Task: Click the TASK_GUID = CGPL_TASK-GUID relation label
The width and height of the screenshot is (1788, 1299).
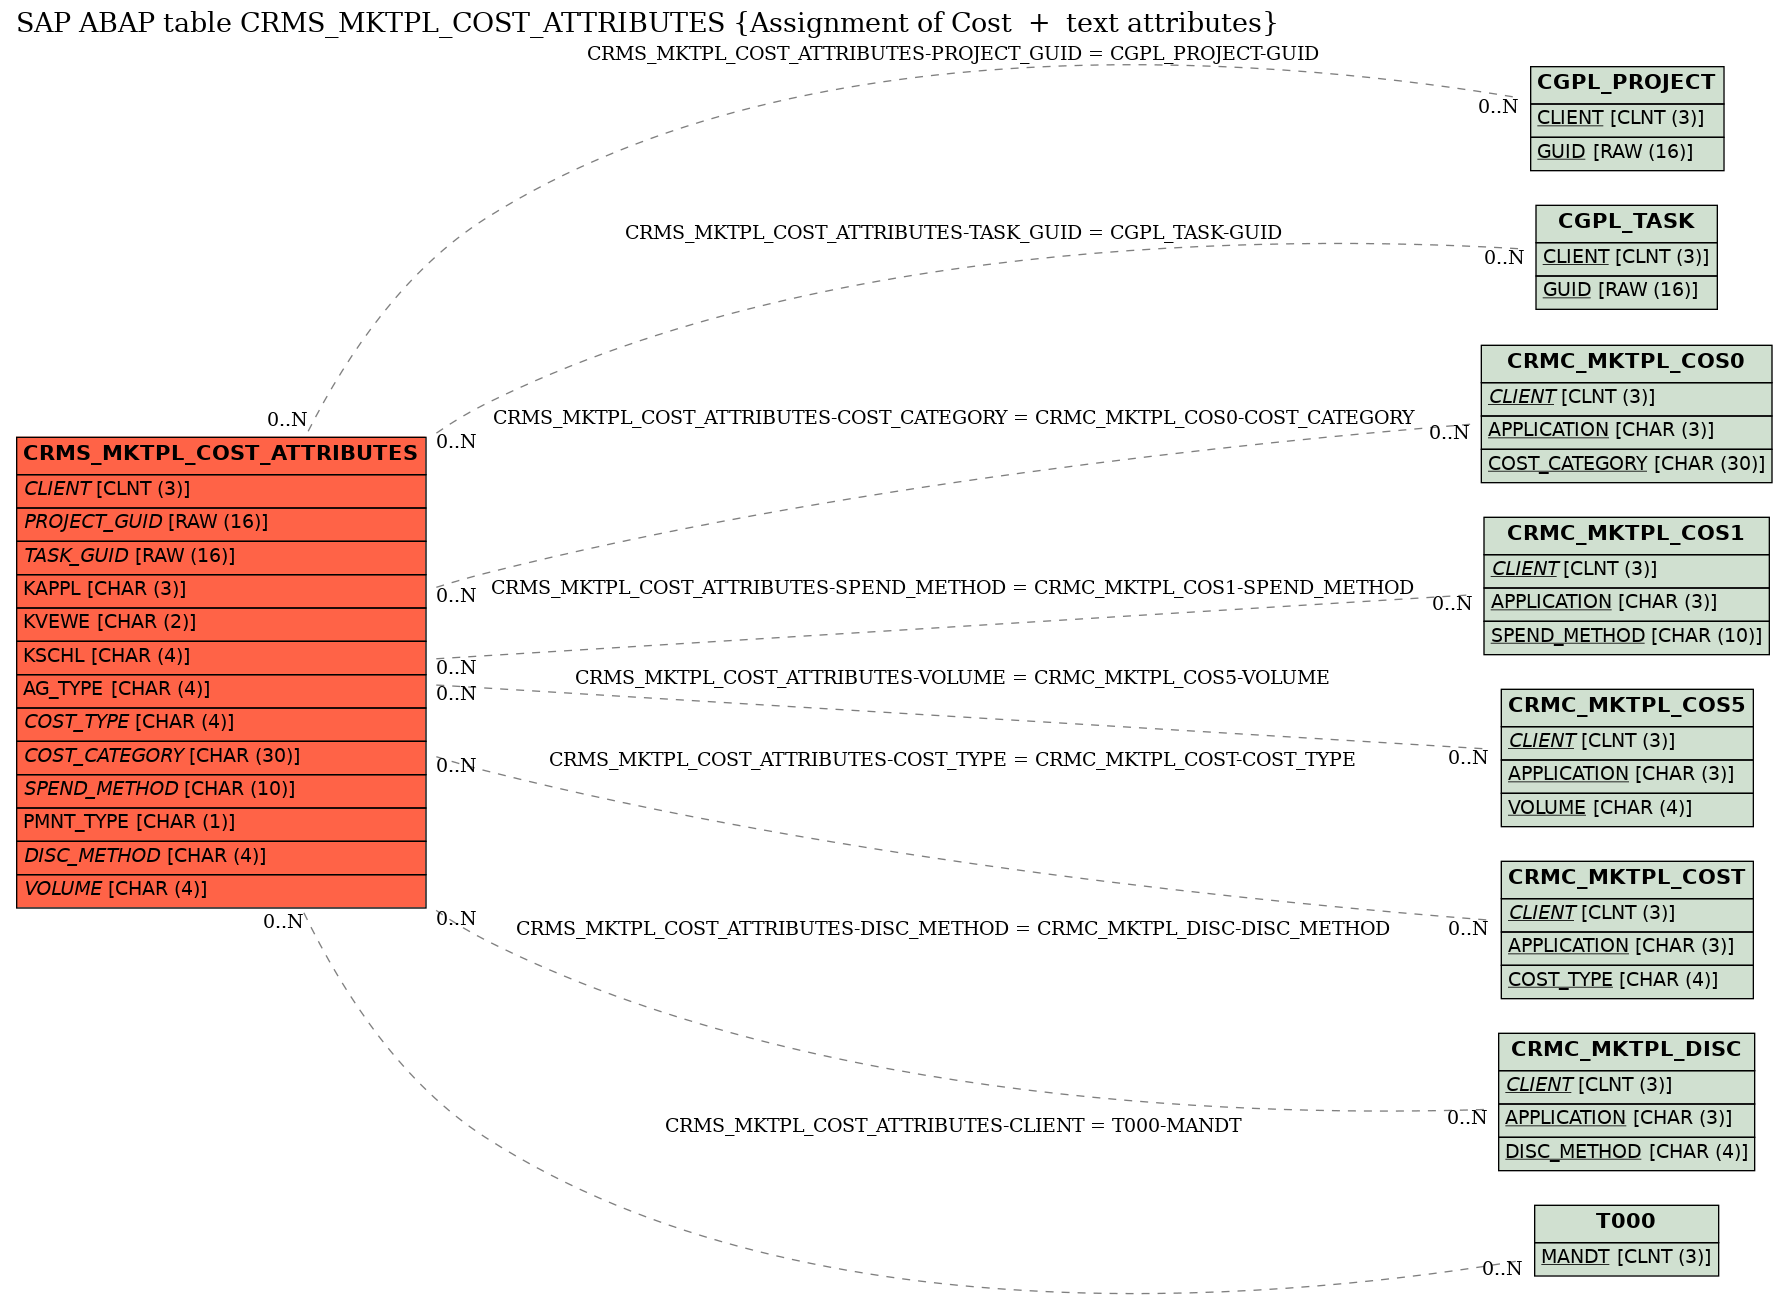Action: [953, 233]
